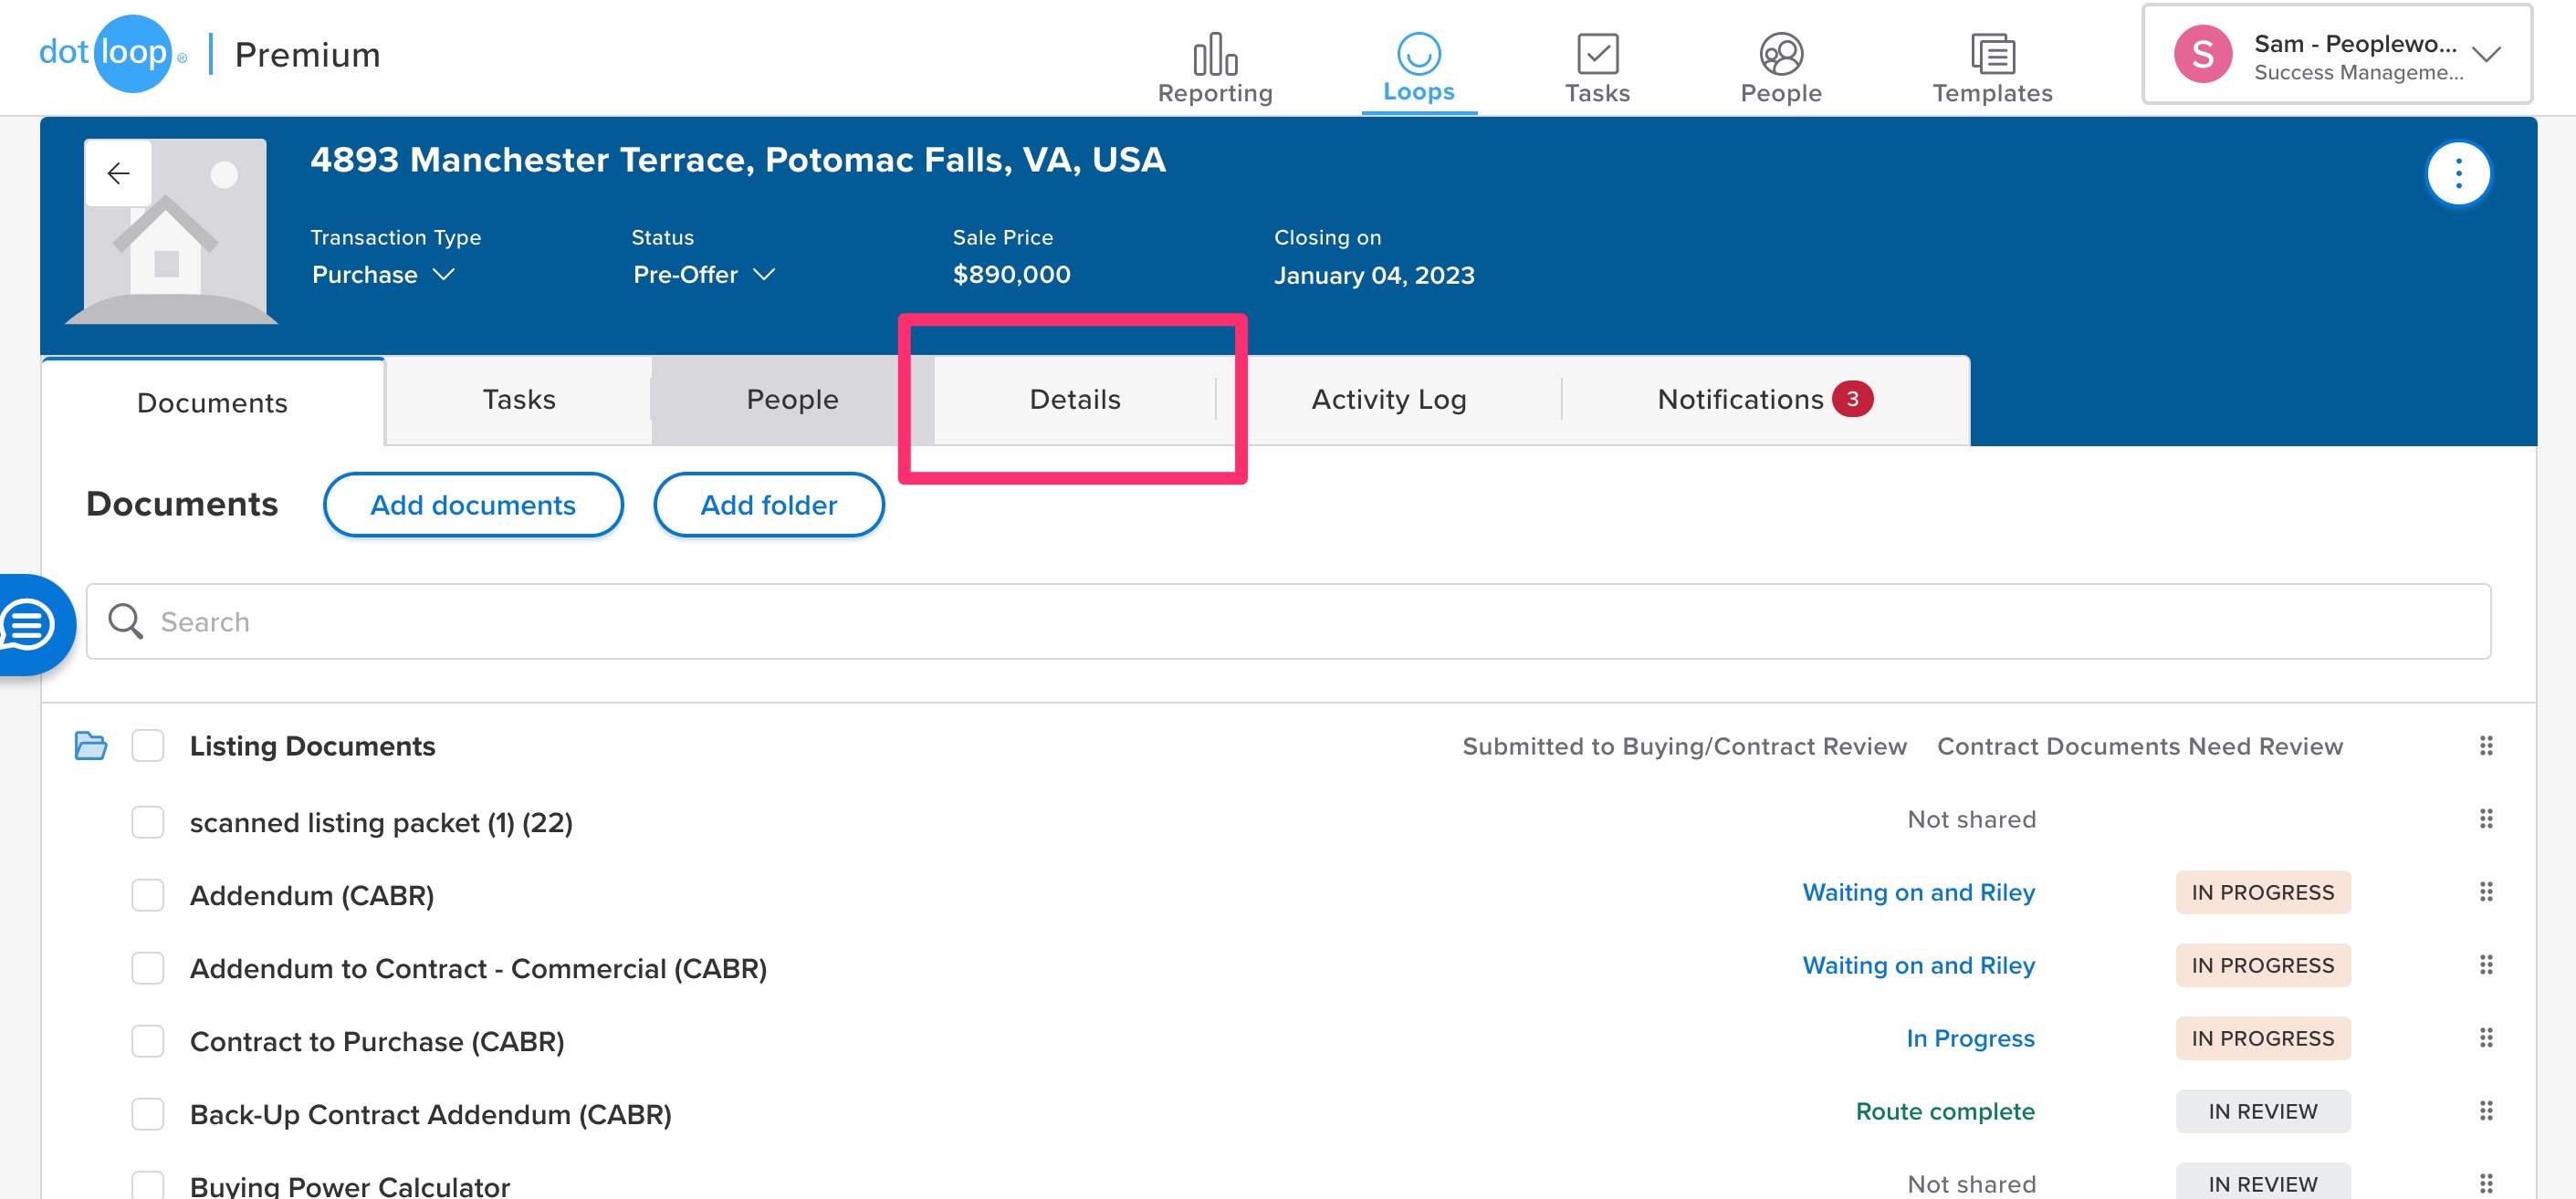The width and height of the screenshot is (2576, 1199).
Task: Click the Loops circular icon
Action: coord(1418,53)
